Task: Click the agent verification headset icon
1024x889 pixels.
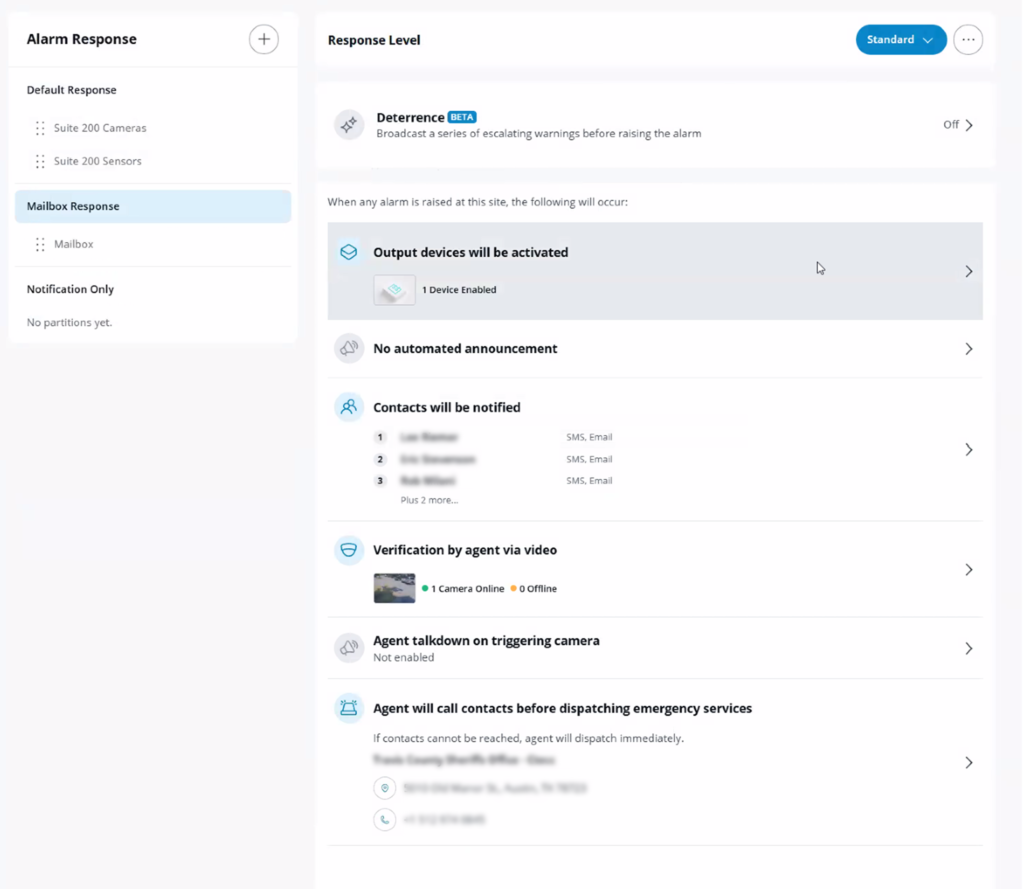Action: pyautogui.click(x=349, y=550)
